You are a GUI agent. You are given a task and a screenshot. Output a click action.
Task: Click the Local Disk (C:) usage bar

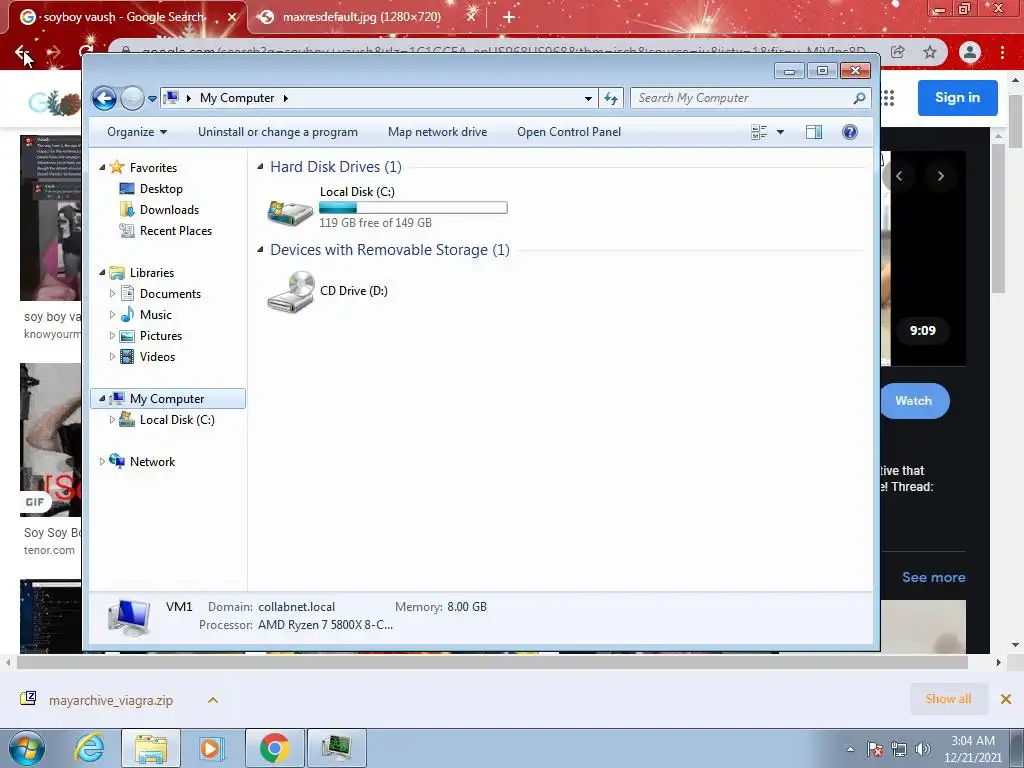413,208
